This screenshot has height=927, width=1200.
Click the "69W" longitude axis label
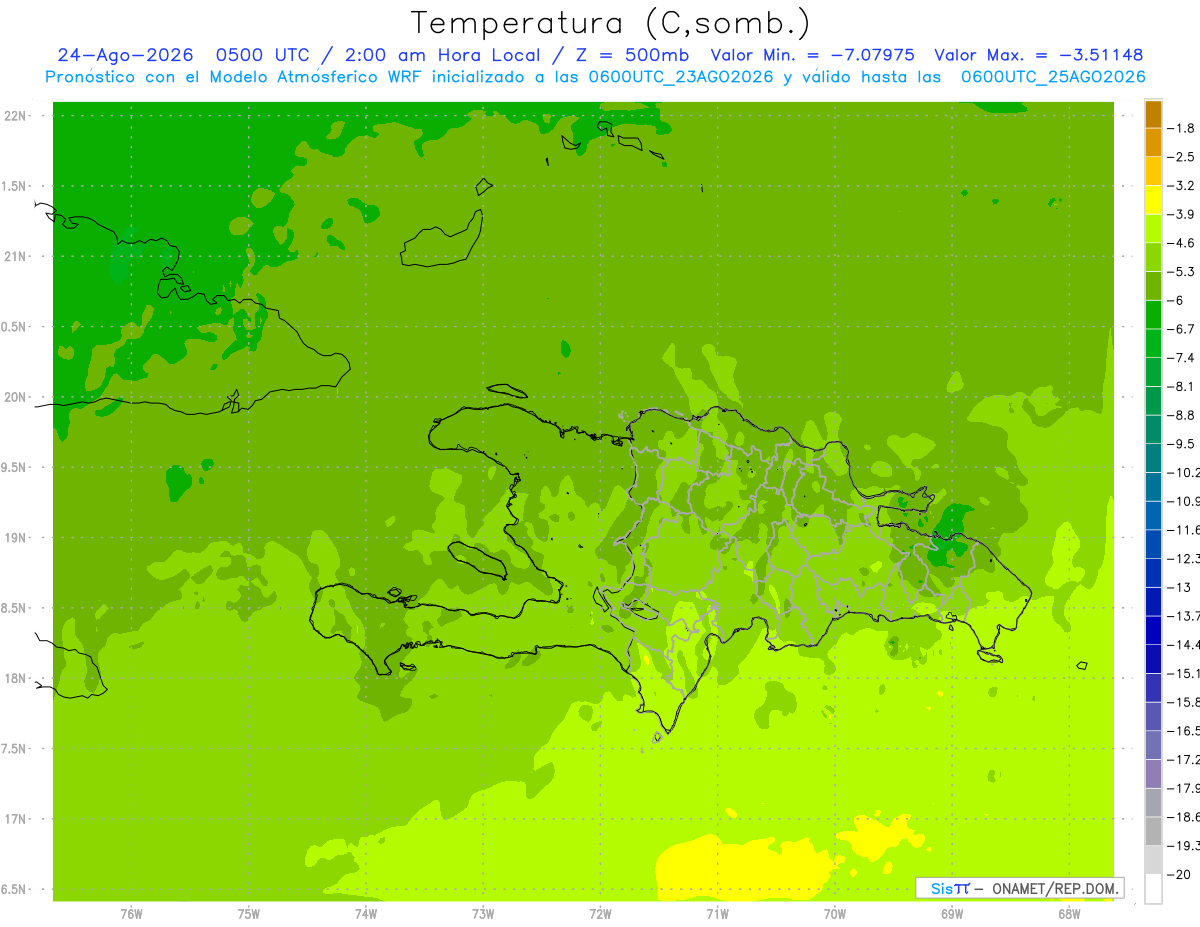[952, 914]
